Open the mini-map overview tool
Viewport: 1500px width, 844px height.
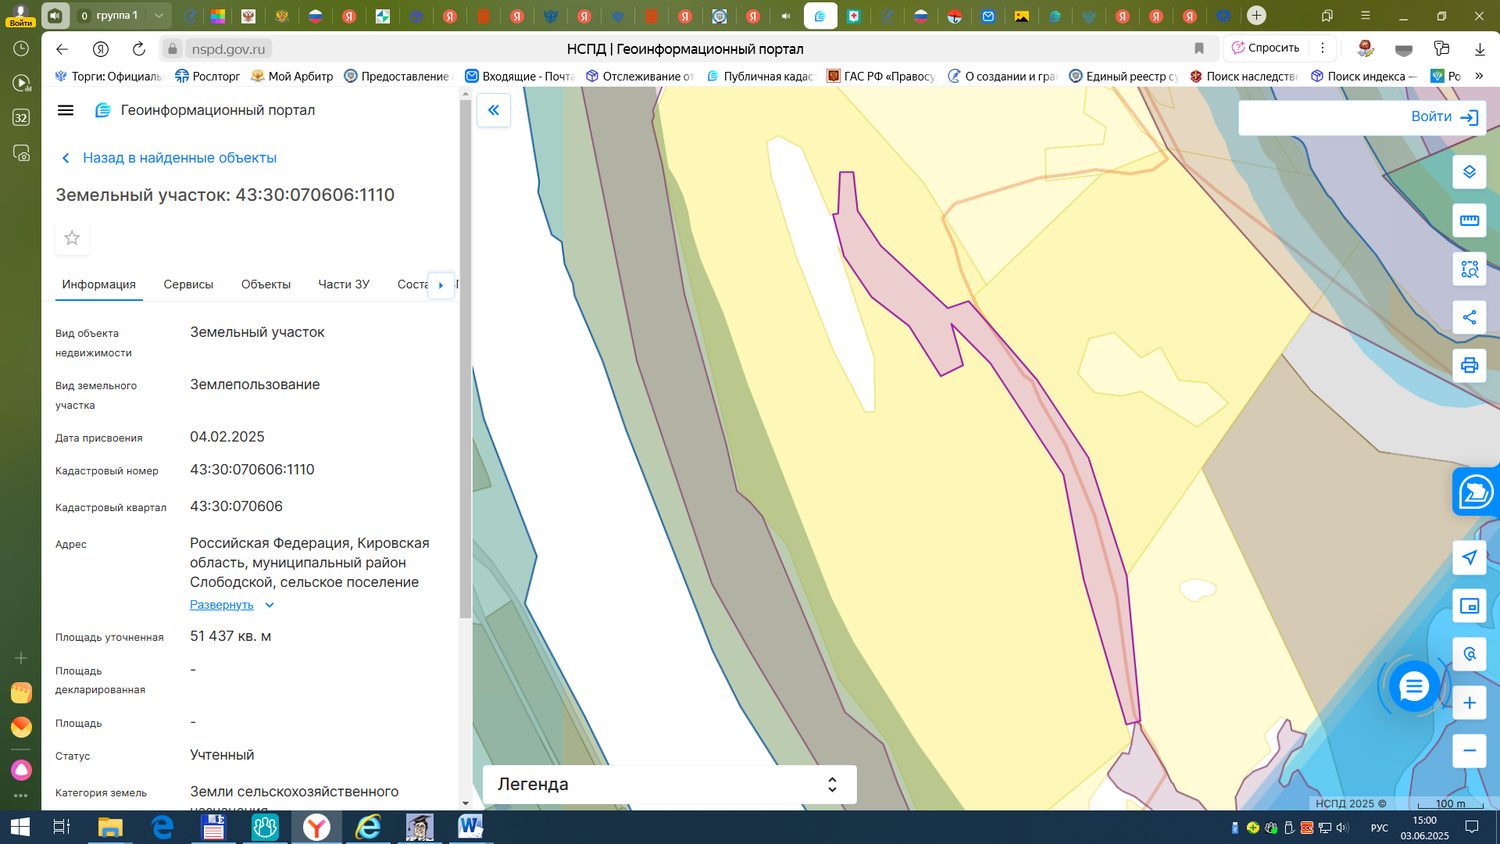(1469, 606)
